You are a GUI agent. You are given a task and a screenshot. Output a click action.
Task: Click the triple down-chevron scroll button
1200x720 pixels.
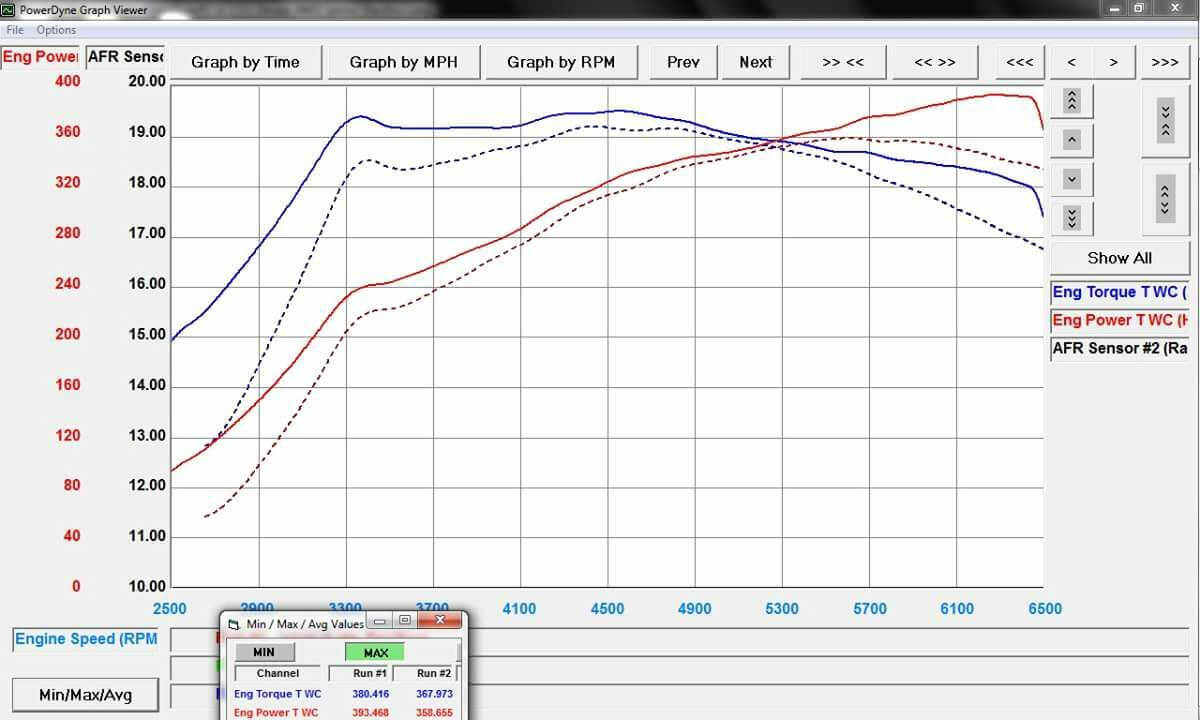tap(1071, 218)
